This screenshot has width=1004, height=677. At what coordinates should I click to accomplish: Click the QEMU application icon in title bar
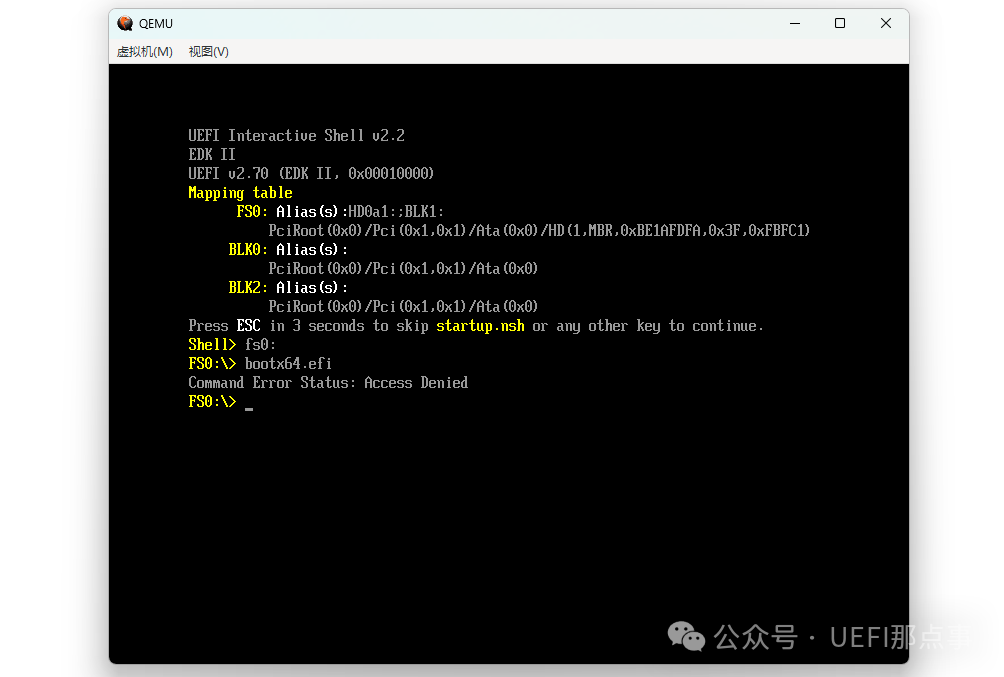(x=125, y=24)
